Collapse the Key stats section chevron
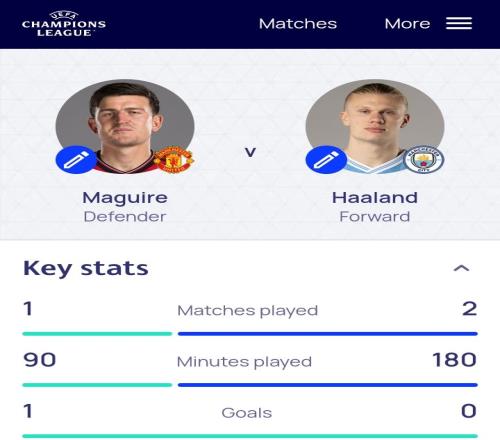 click(x=462, y=268)
